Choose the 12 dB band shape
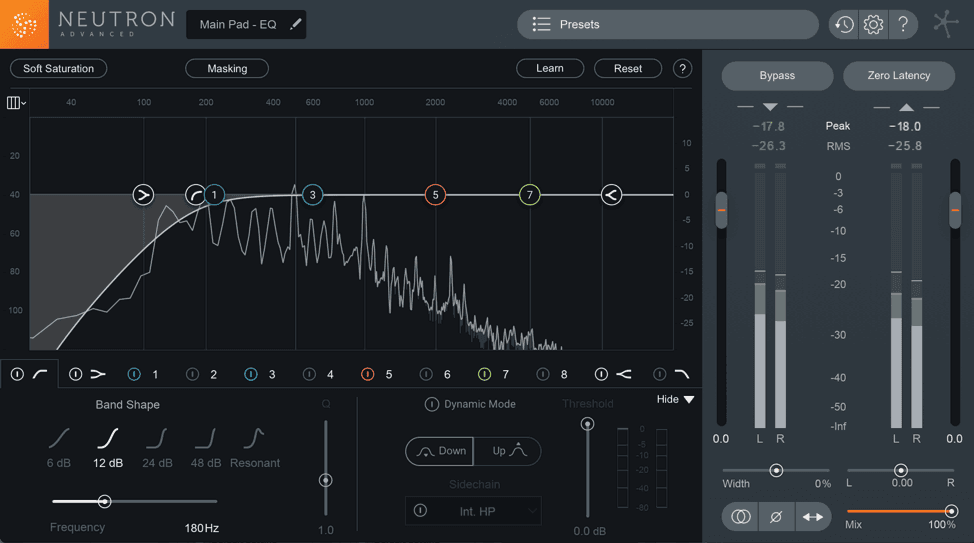The height and width of the screenshot is (543, 974). pos(108,447)
